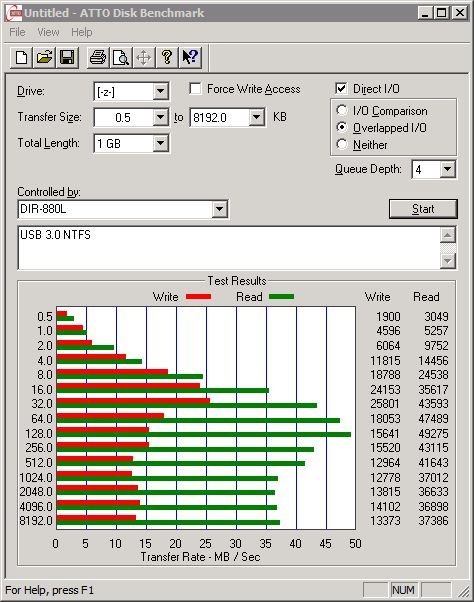Choose the Neither radio option
Viewport: 474px width, 602px height.
(x=342, y=144)
